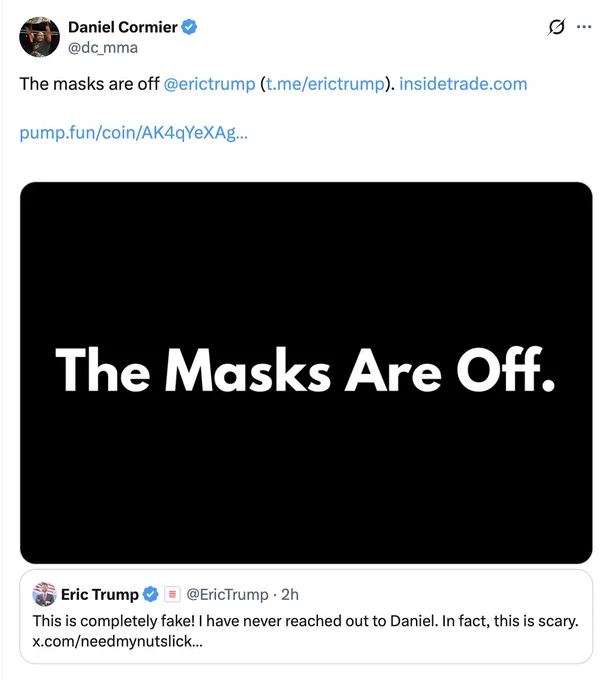Click Daniel Cormier's blue verified badge

point(189,27)
